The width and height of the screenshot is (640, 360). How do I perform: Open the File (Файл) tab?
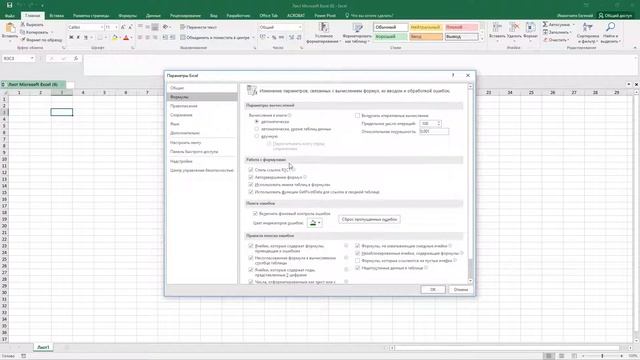[x=10, y=16]
